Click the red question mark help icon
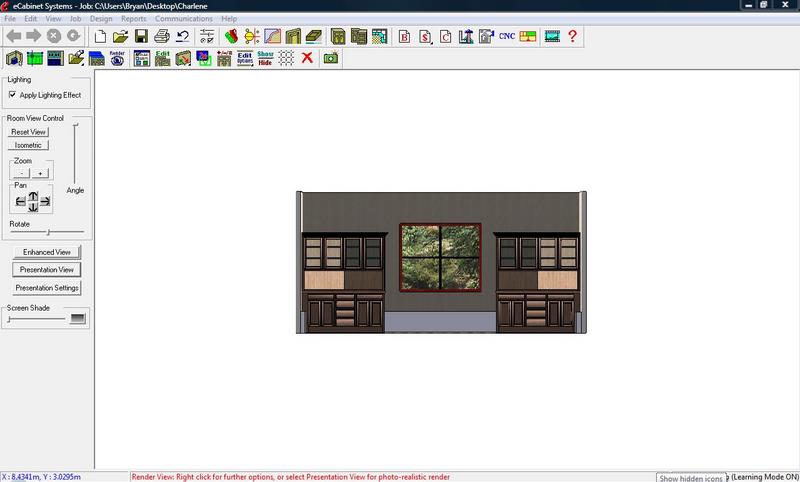The image size is (800, 482). coord(572,36)
